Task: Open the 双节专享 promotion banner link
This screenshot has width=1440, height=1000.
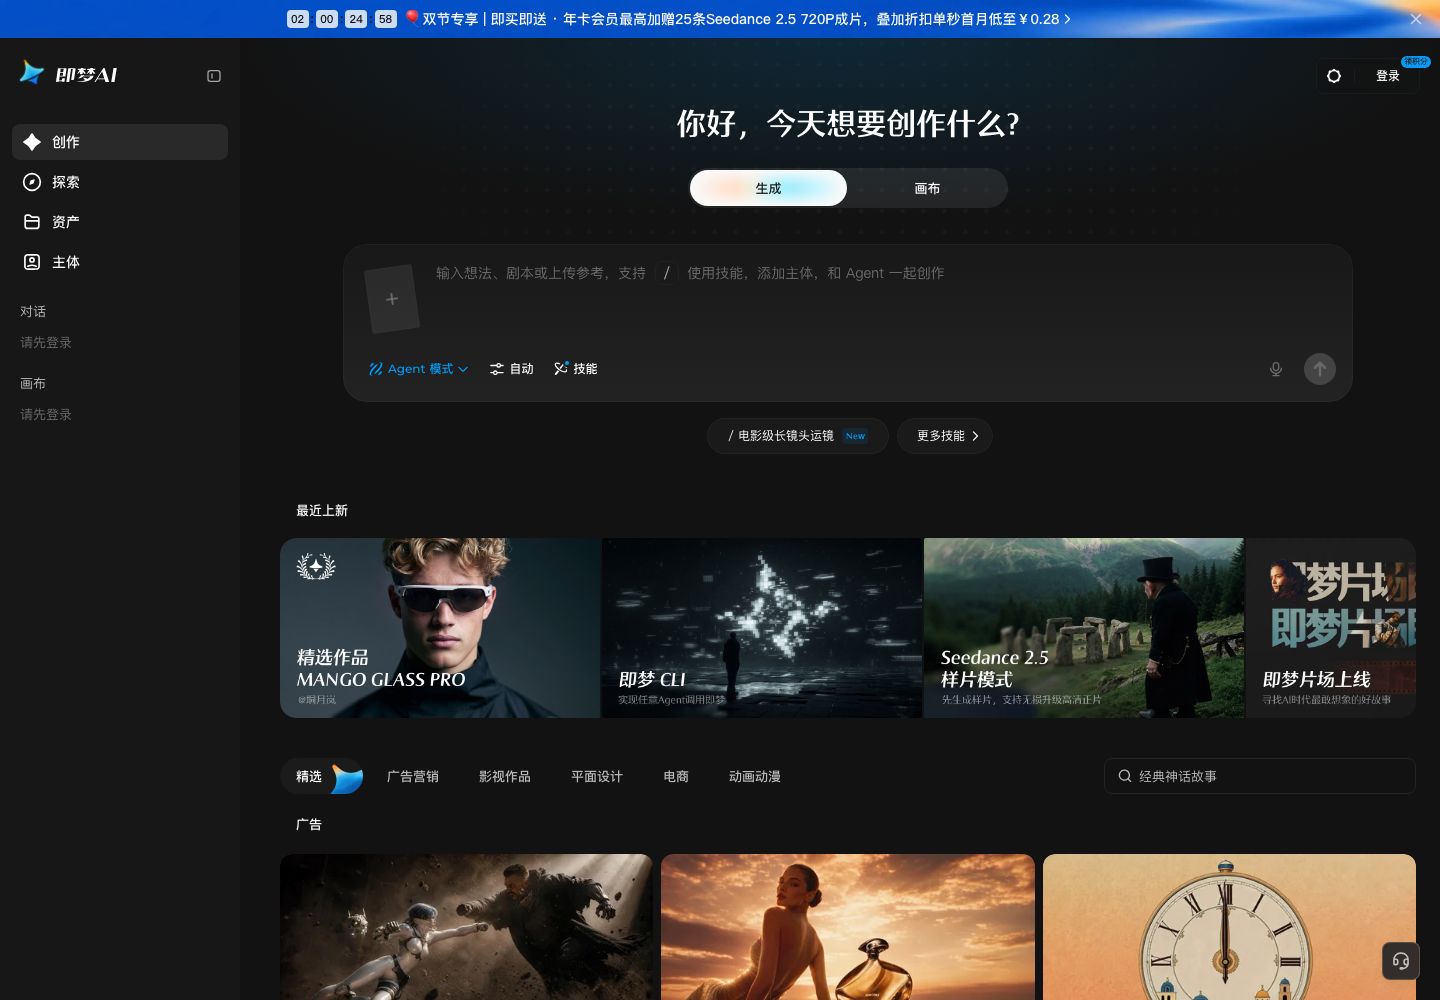Action: pos(740,19)
